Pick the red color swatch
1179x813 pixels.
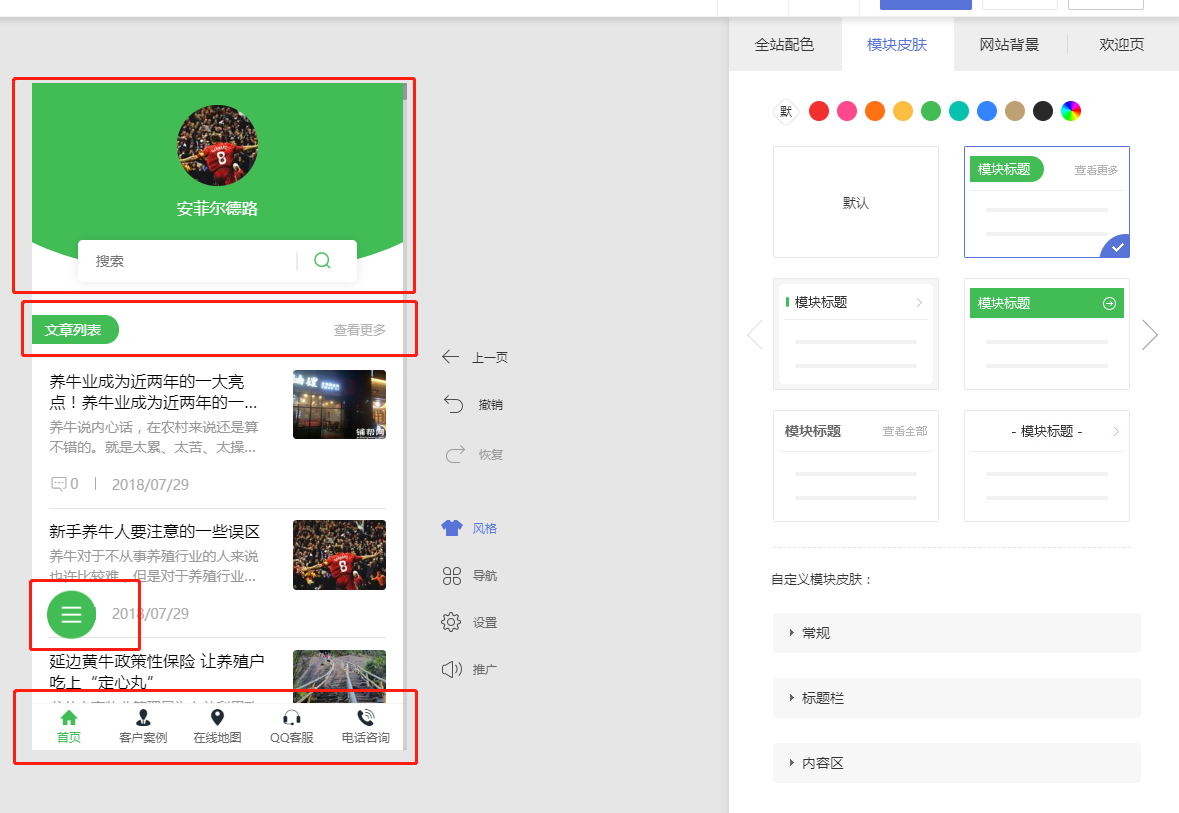(x=819, y=111)
